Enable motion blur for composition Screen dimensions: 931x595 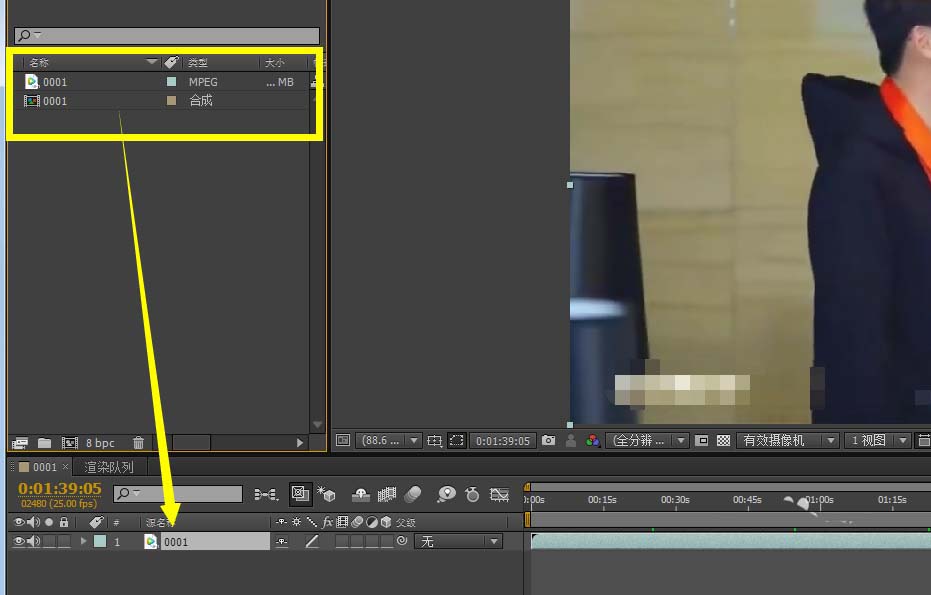click(x=413, y=494)
